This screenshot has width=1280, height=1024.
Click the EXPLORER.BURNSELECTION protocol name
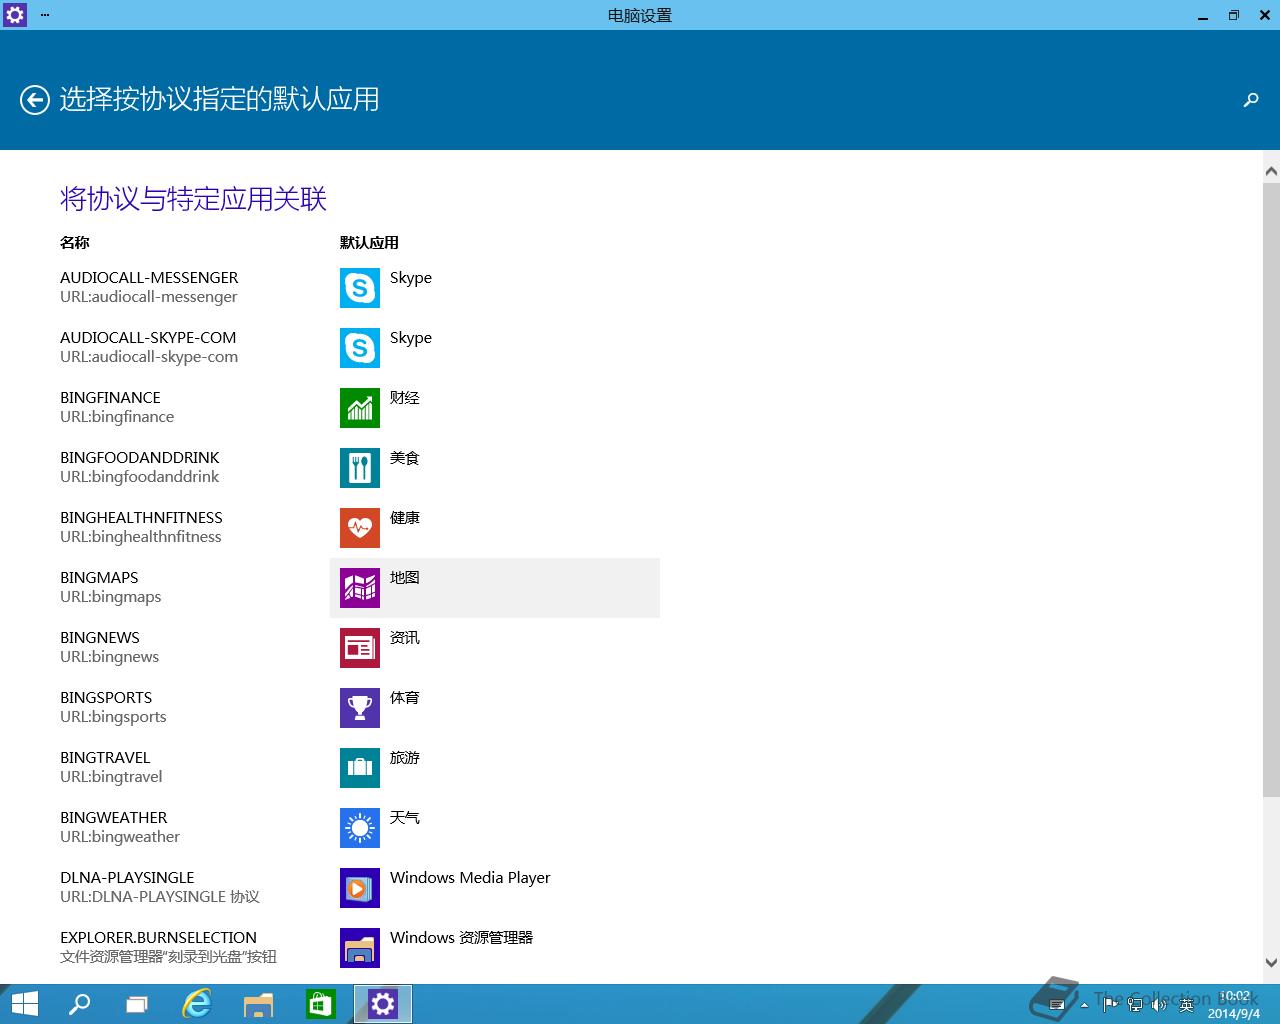tap(158, 938)
